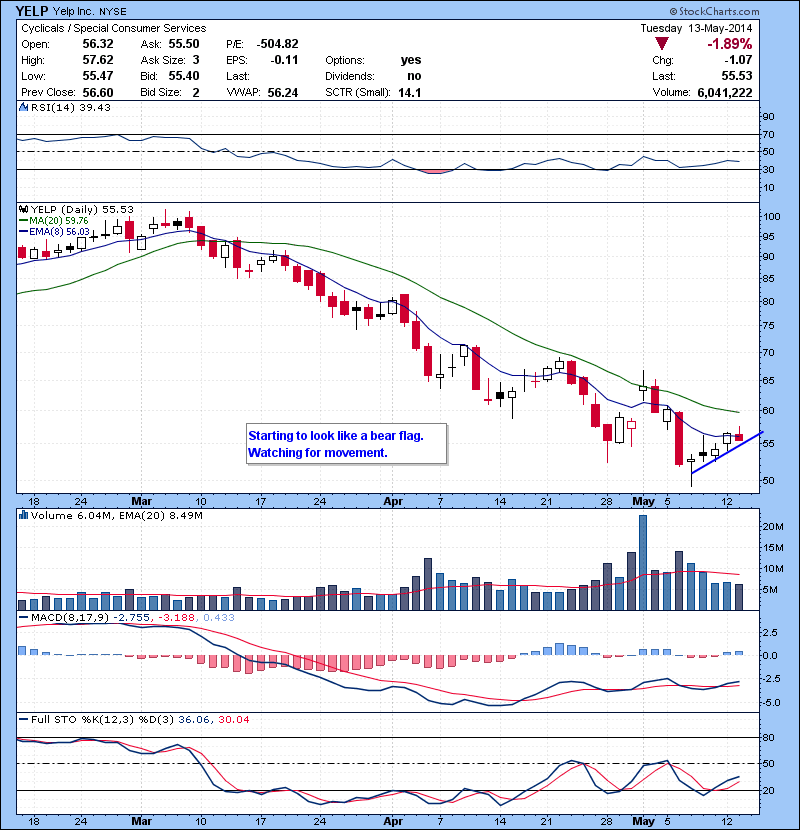Click the Chg value -1.07
Viewport: 800px width, 830px height.
(x=738, y=60)
